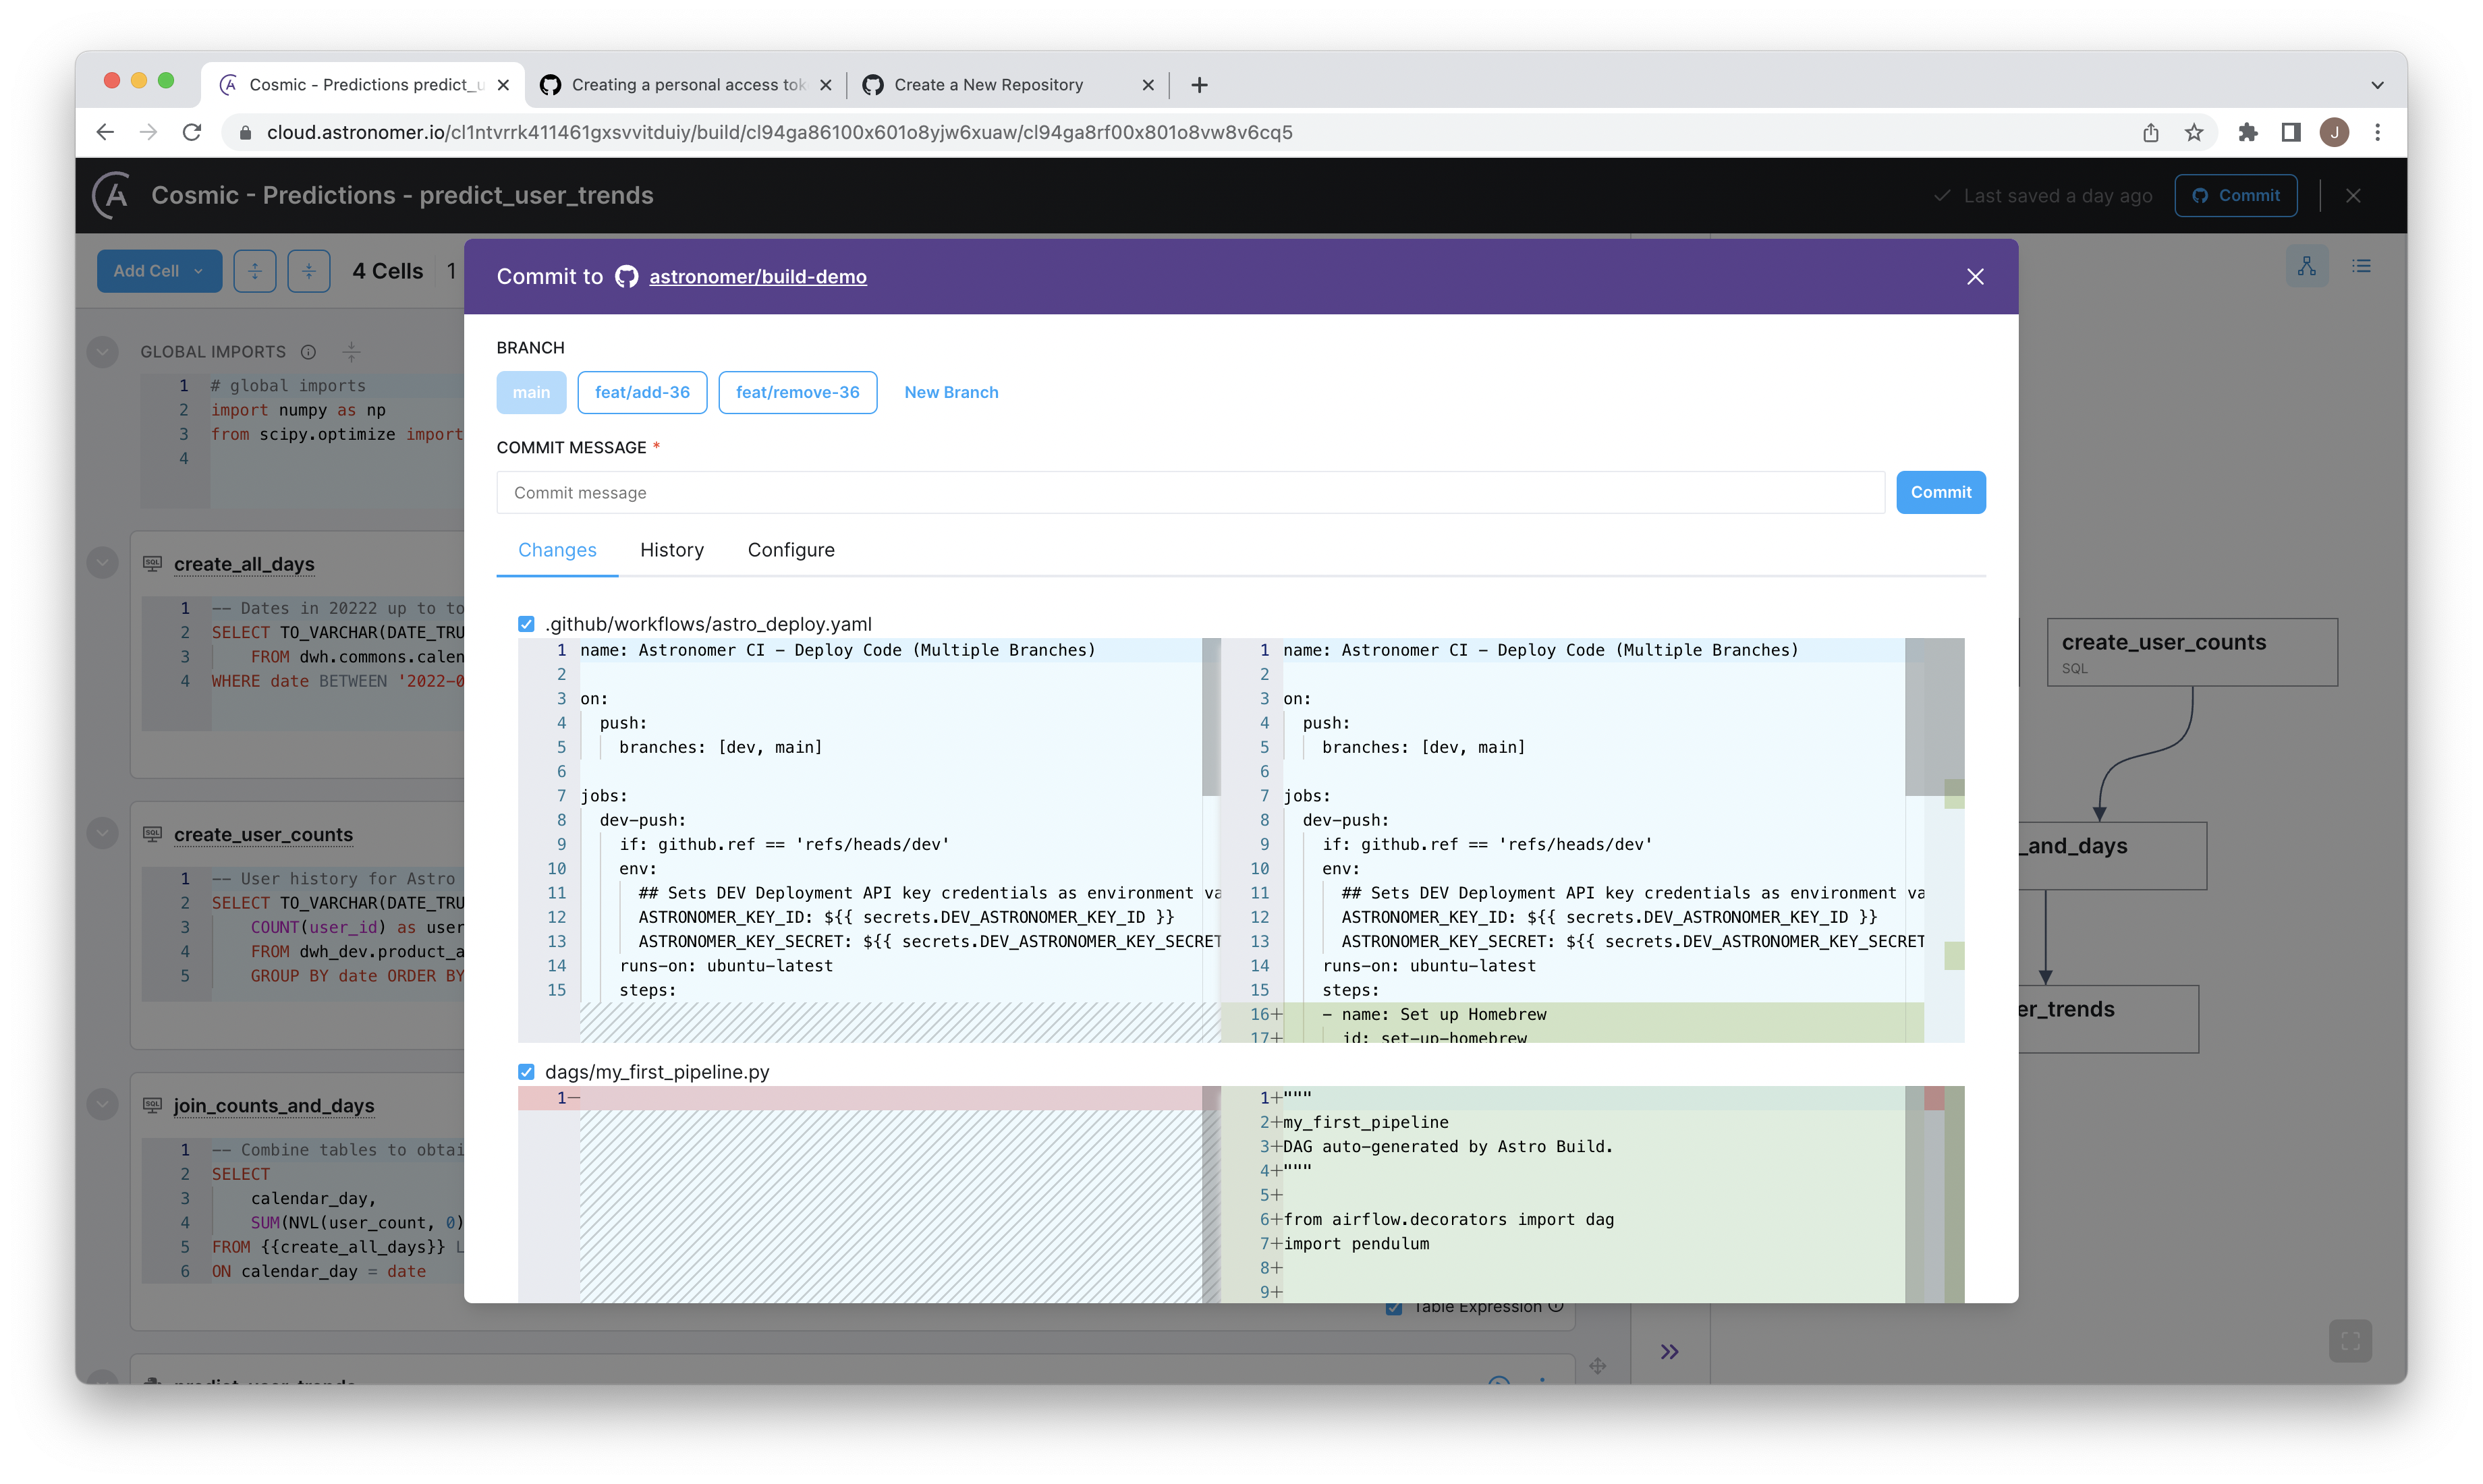The image size is (2483, 1484).
Task: Create a New Branch
Action: point(951,392)
